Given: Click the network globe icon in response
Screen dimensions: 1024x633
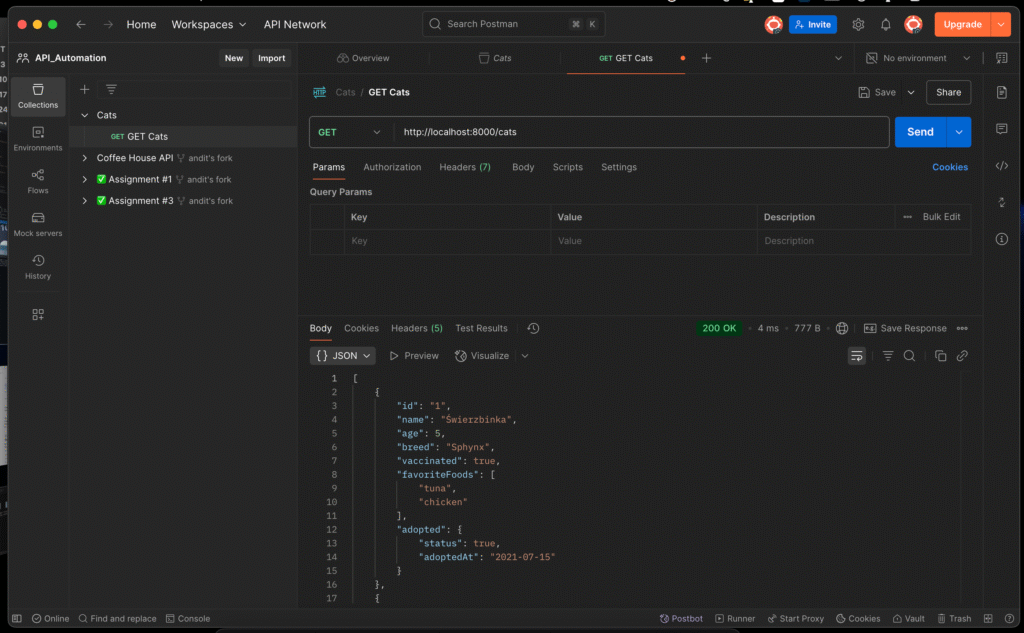Looking at the screenshot, I should (x=842, y=329).
